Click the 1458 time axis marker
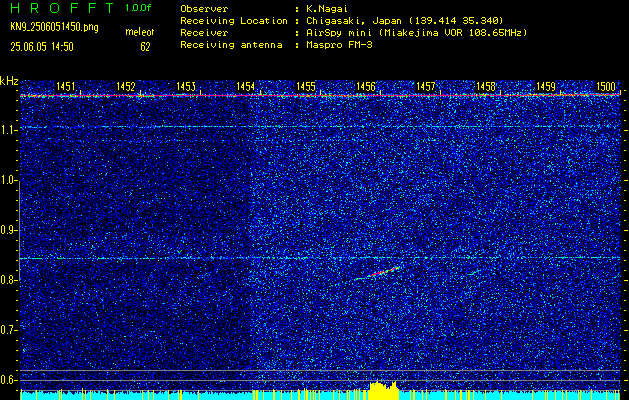Screen dimensions: 629x400 [x=486, y=86]
